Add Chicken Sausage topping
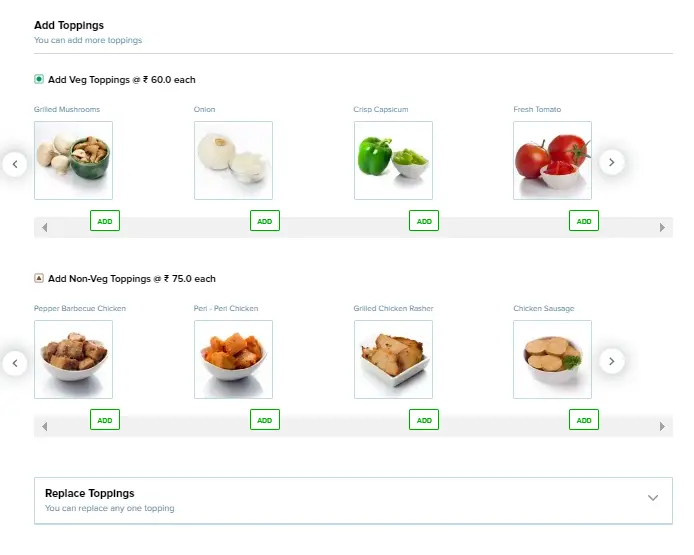The image size is (694, 555). [584, 420]
